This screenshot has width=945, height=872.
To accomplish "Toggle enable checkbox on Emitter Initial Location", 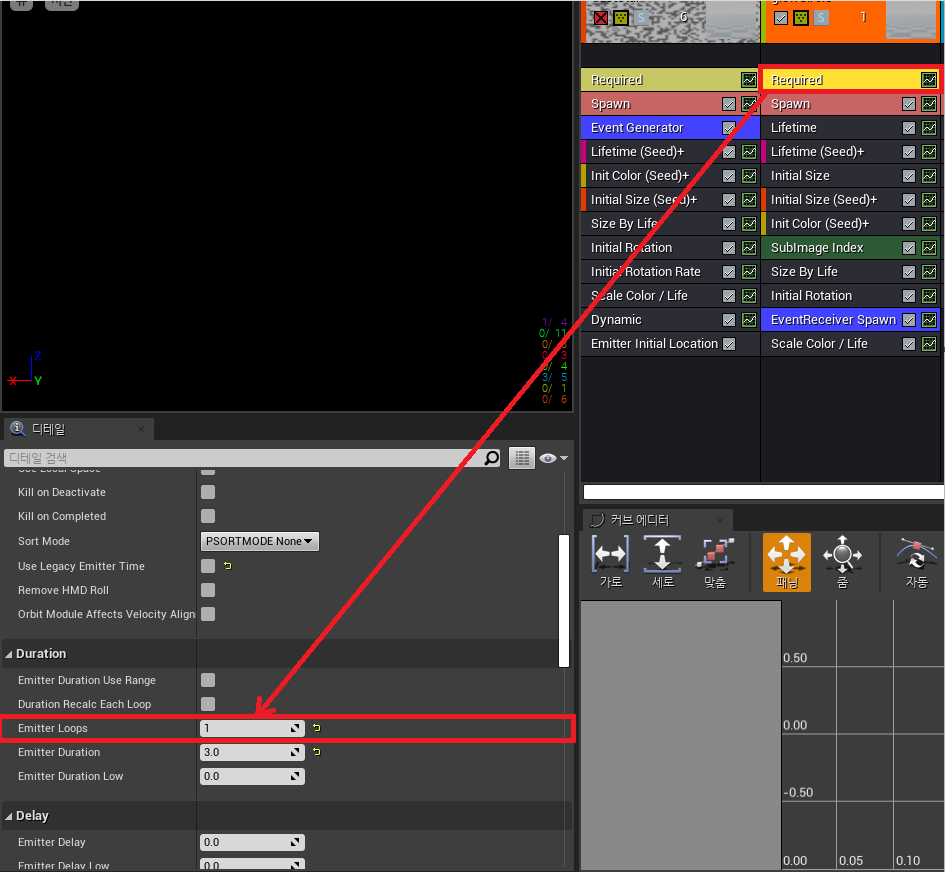I will tap(729, 344).
